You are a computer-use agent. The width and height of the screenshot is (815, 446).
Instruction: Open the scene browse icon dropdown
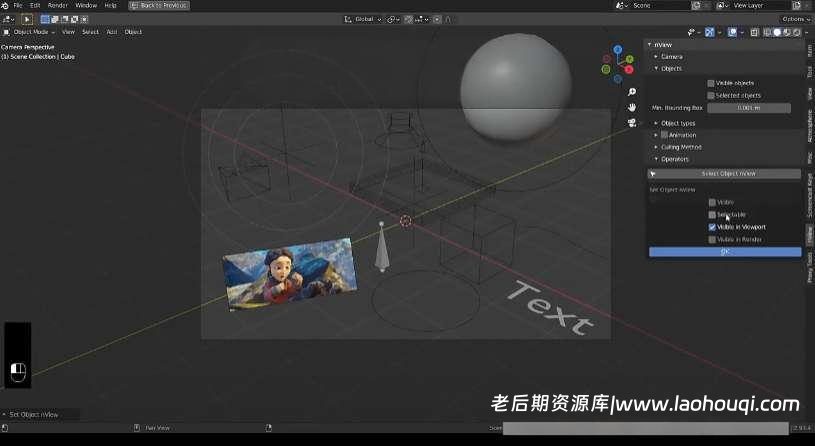tap(622, 5)
